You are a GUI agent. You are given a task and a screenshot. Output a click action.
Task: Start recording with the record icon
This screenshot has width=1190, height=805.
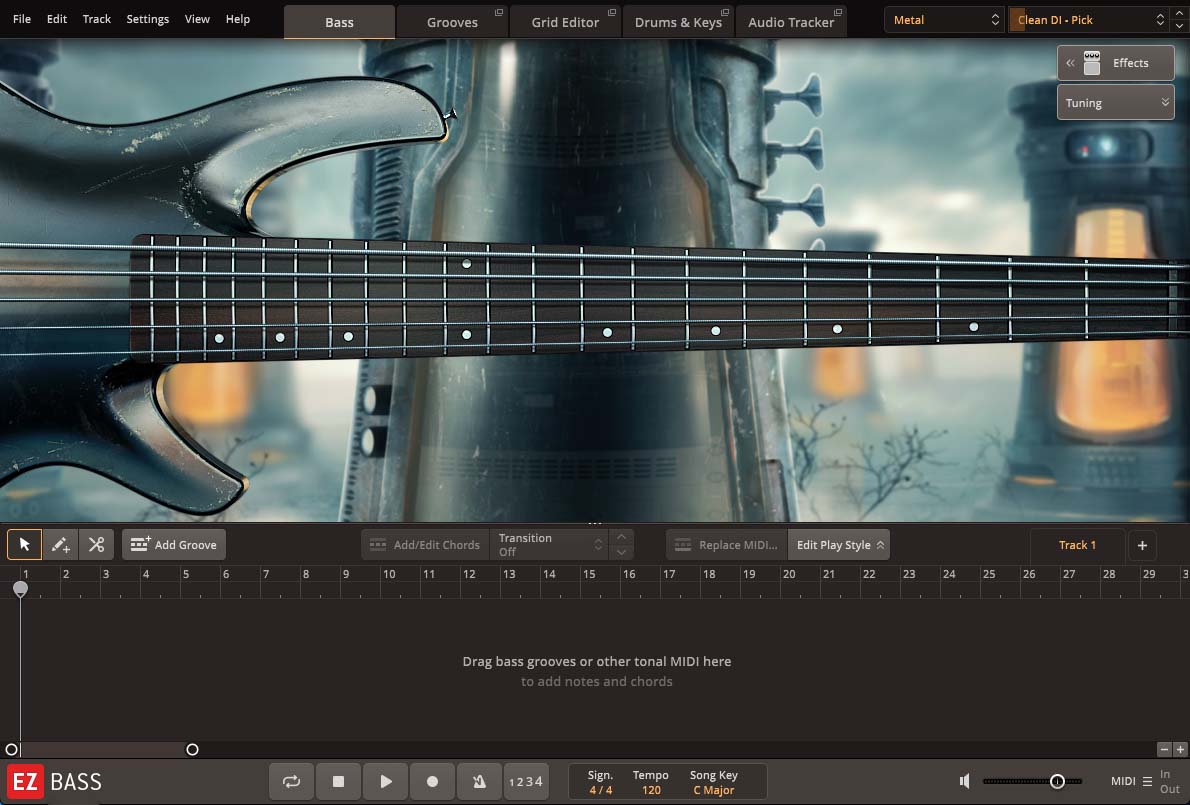pyautogui.click(x=432, y=781)
